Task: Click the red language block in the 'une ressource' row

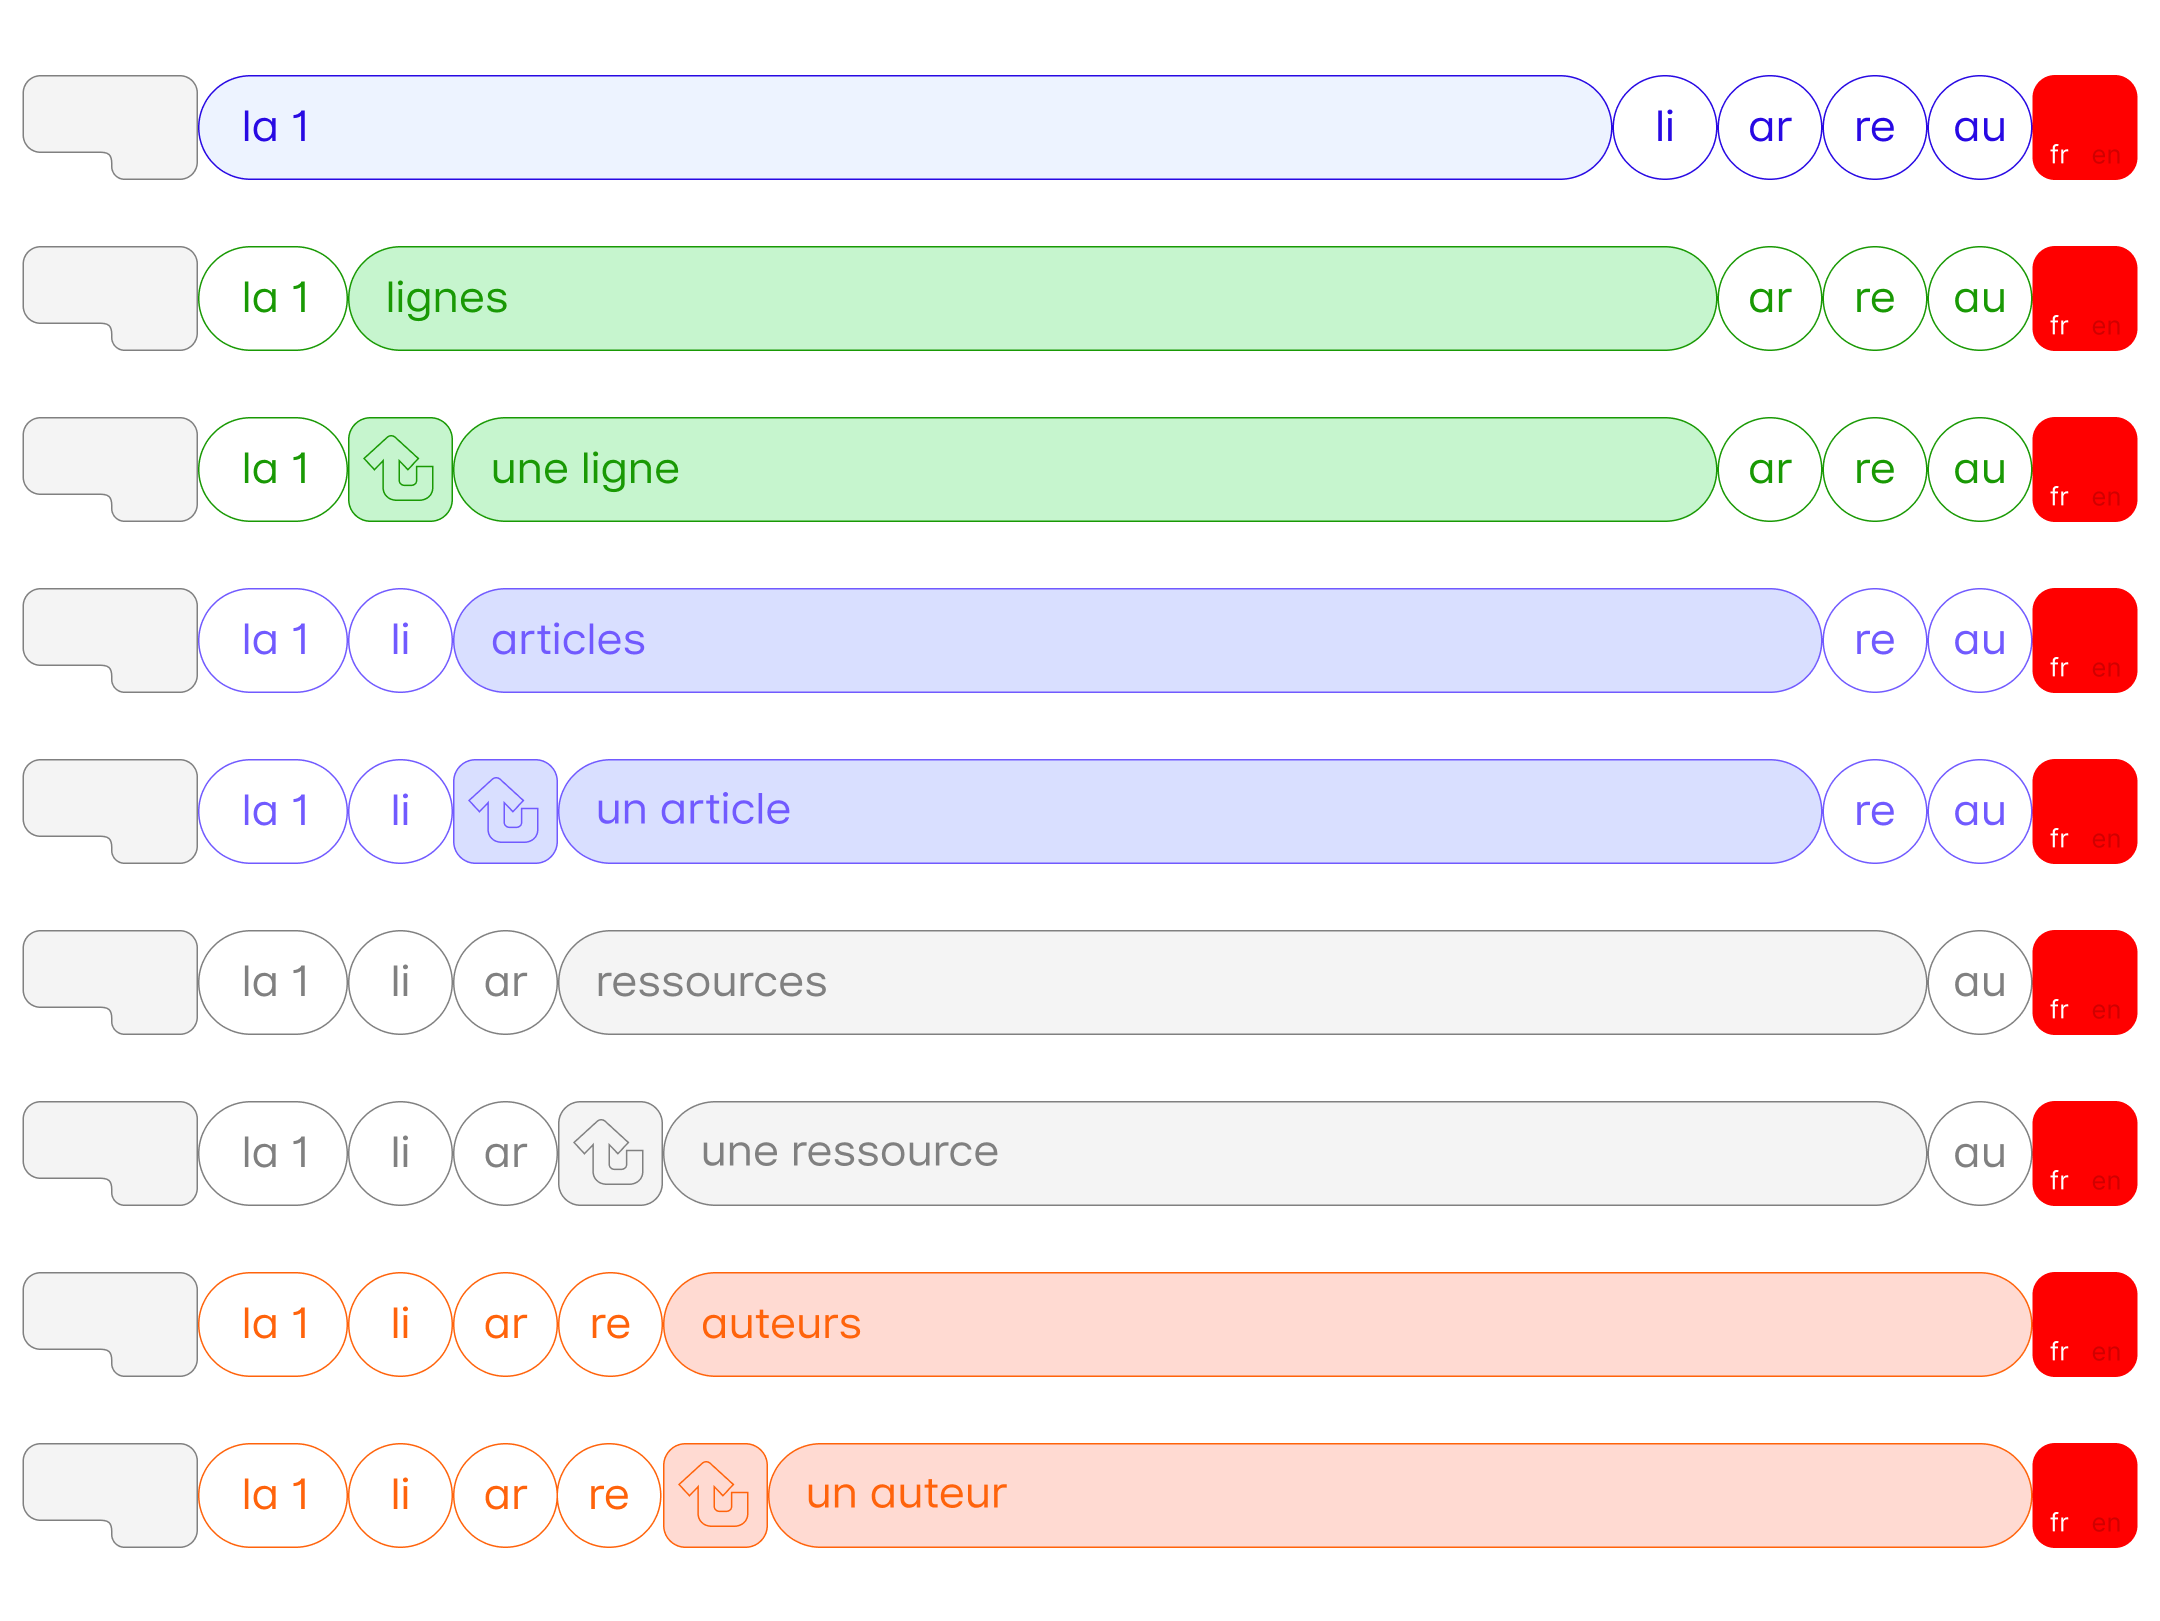Action: [x=2085, y=1153]
